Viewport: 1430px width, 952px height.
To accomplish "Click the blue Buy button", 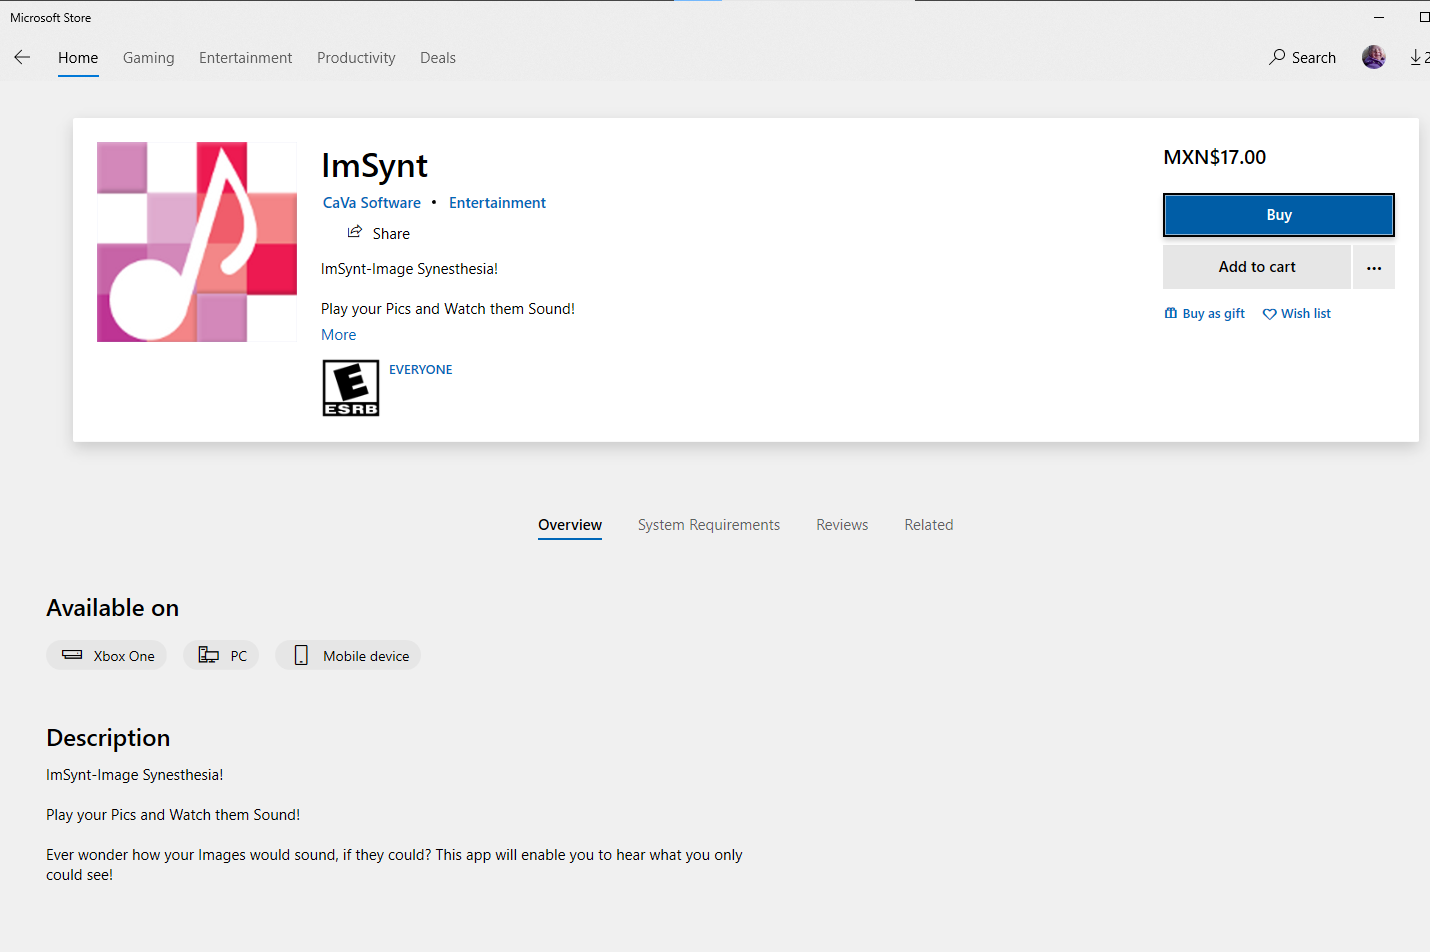I will click(1279, 215).
